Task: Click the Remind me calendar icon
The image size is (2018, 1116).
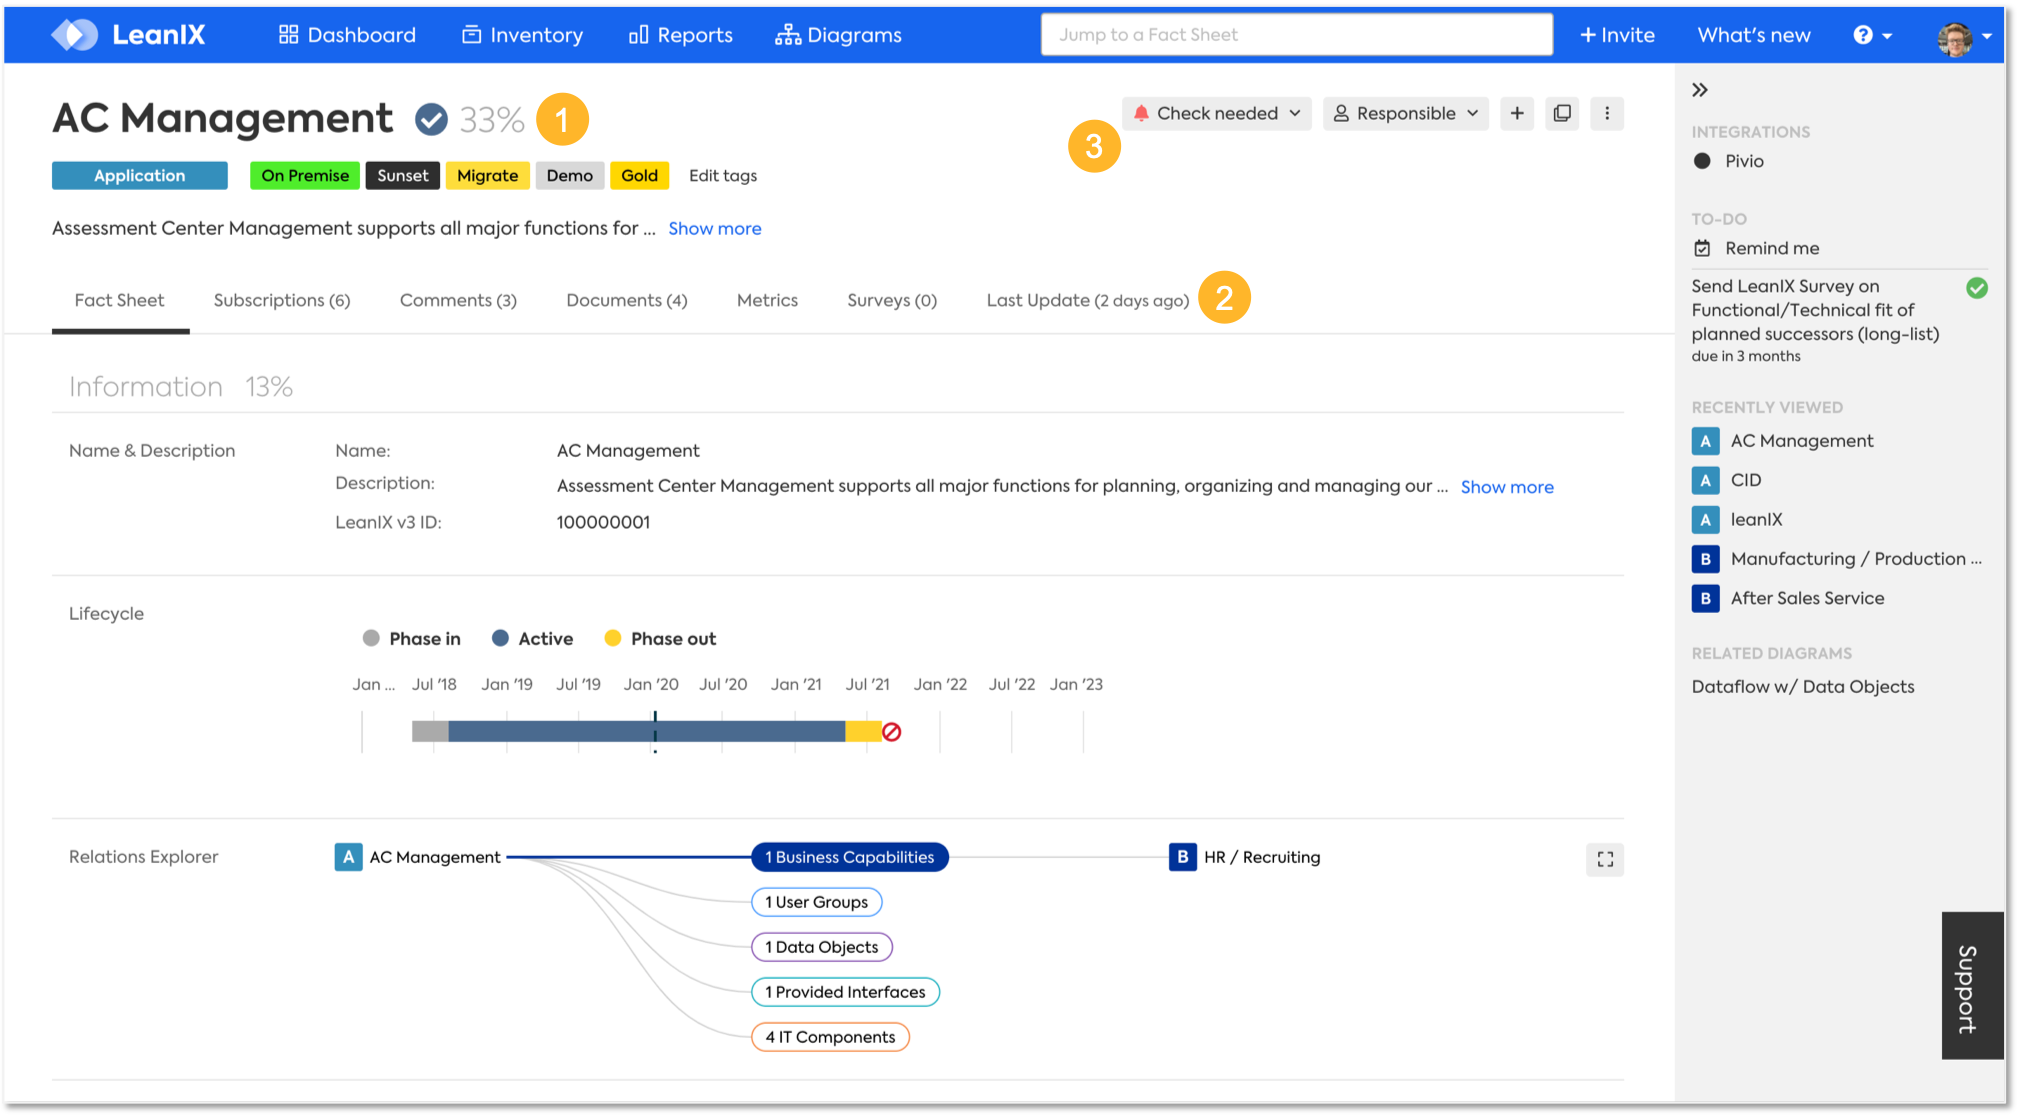Action: (x=1702, y=248)
